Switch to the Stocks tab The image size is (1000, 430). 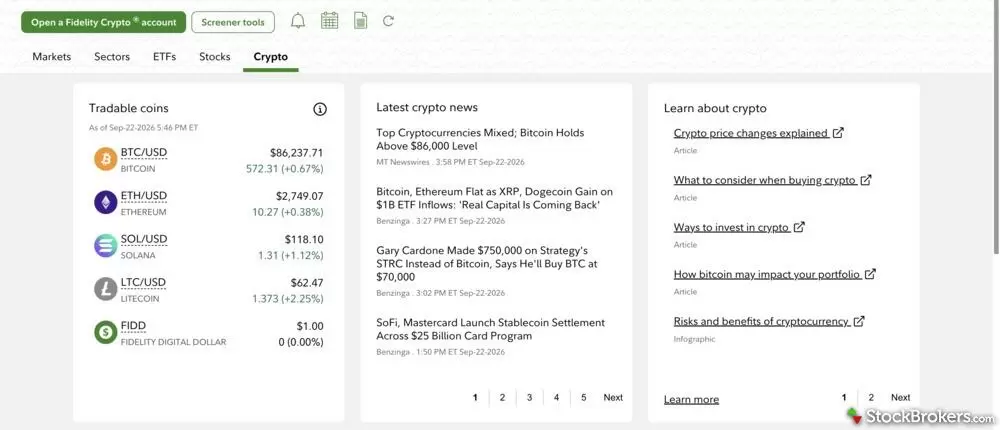pyautogui.click(x=214, y=56)
